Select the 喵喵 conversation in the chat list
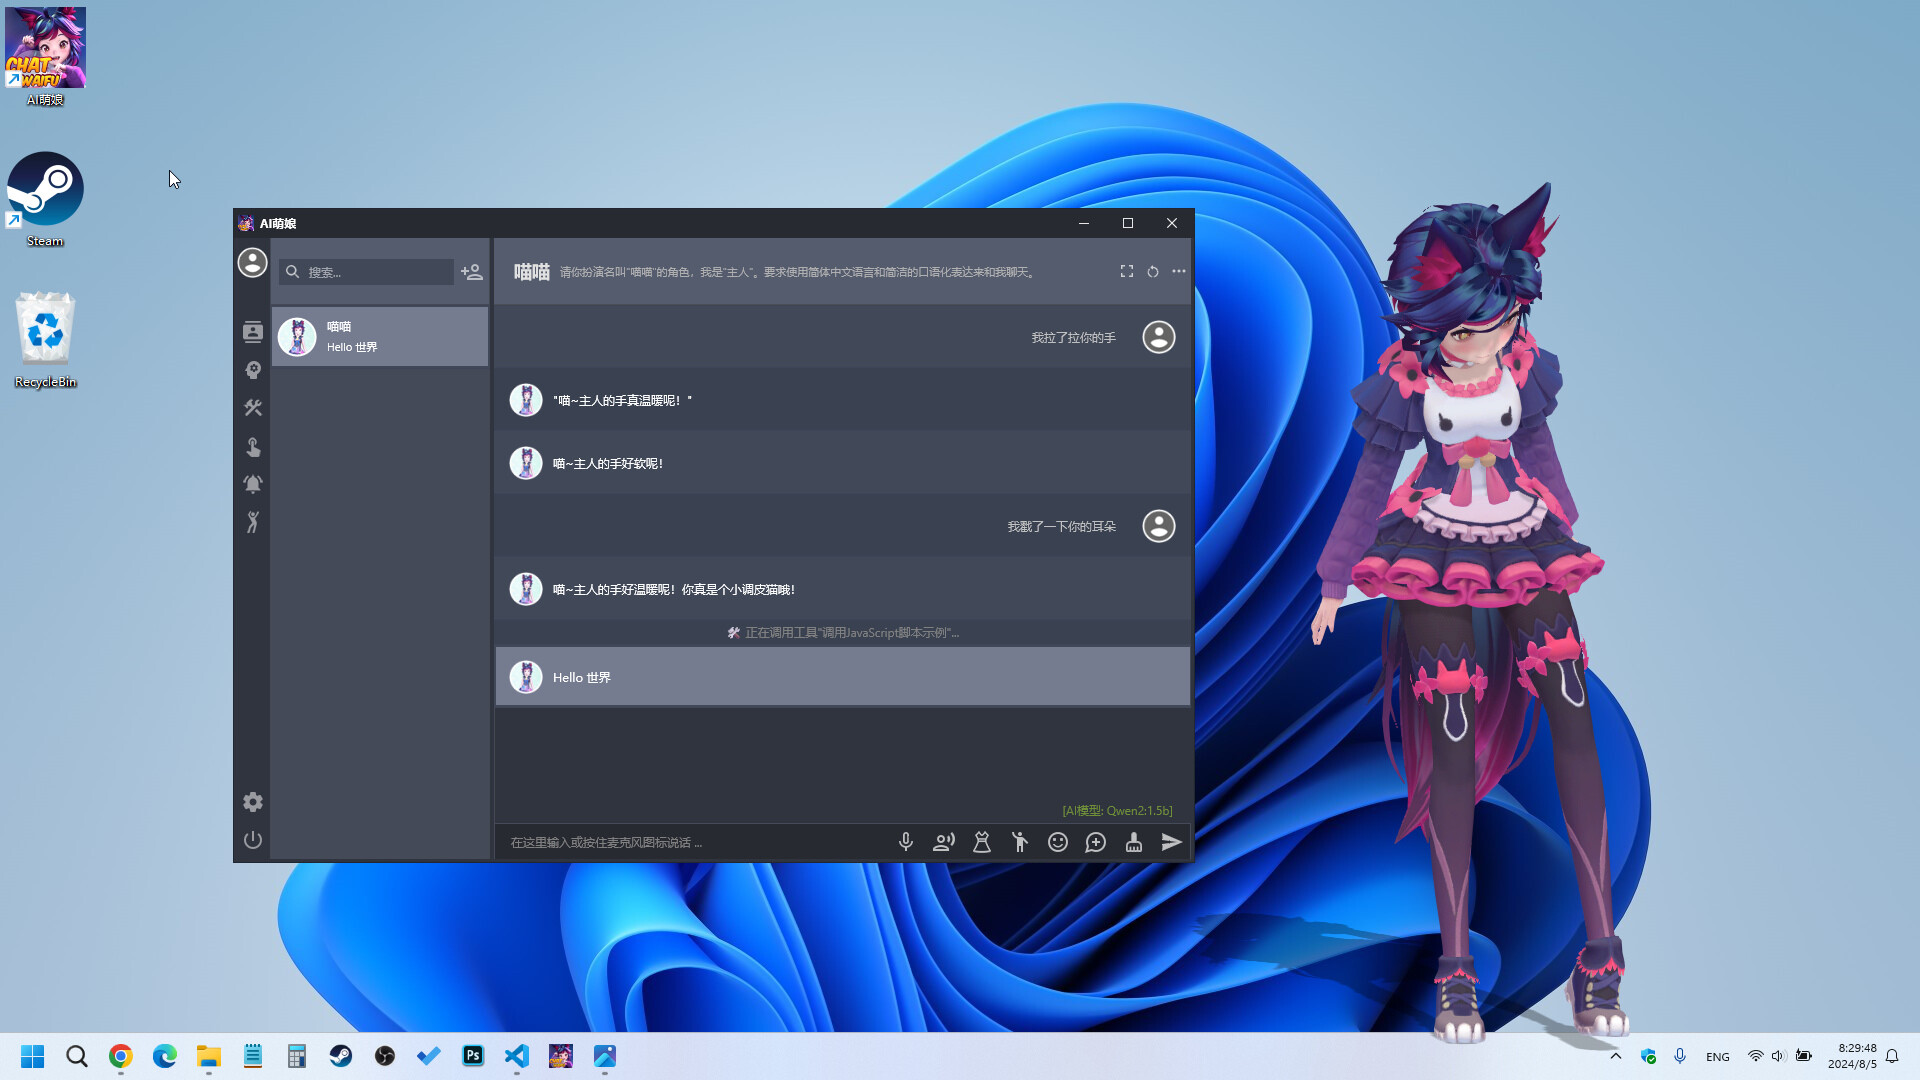Viewport: 1920px width, 1080px height. coord(379,336)
